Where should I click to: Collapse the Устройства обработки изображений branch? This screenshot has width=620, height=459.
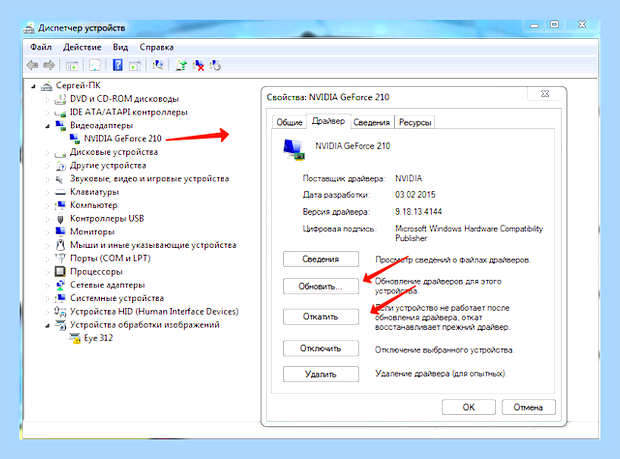tap(47, 325)
